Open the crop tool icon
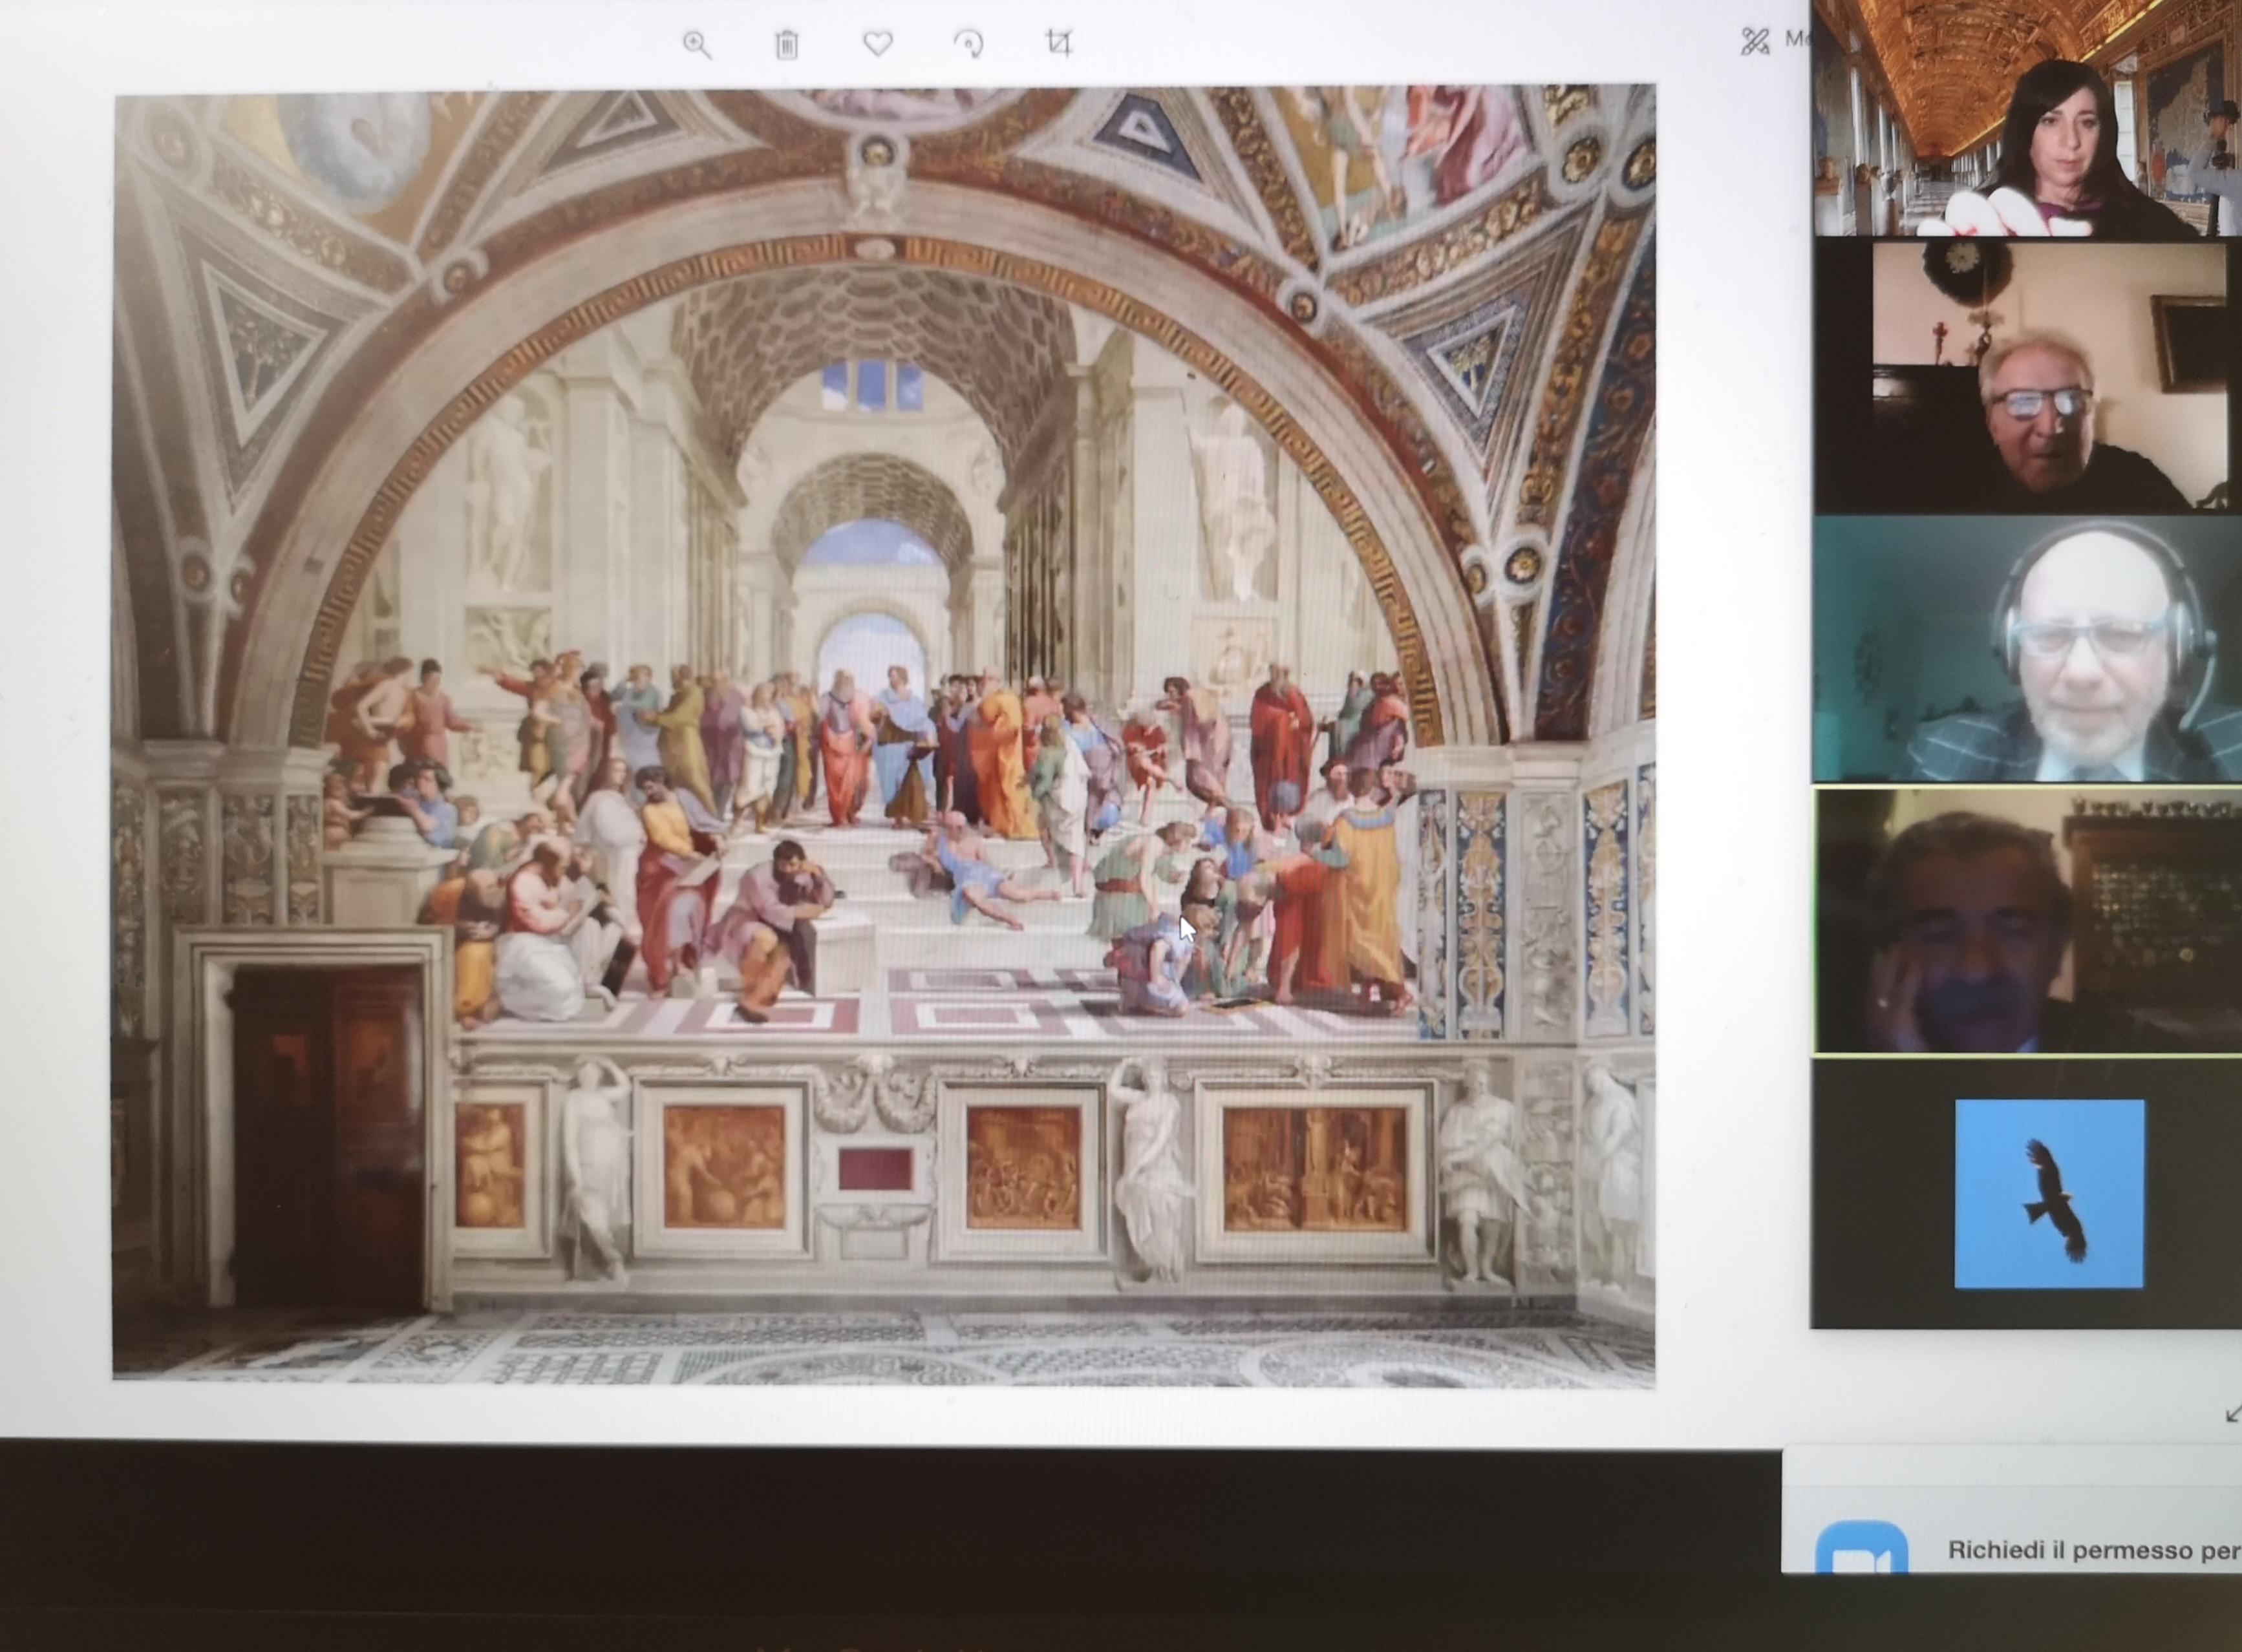This screenshot has width=2242, height=1652. click(x=1059, y=43)
